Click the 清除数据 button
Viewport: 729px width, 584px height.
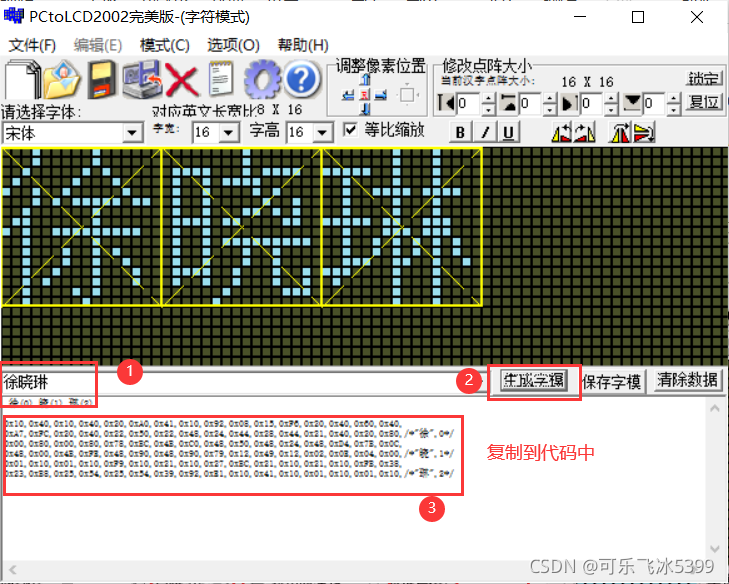click(687, 380)
